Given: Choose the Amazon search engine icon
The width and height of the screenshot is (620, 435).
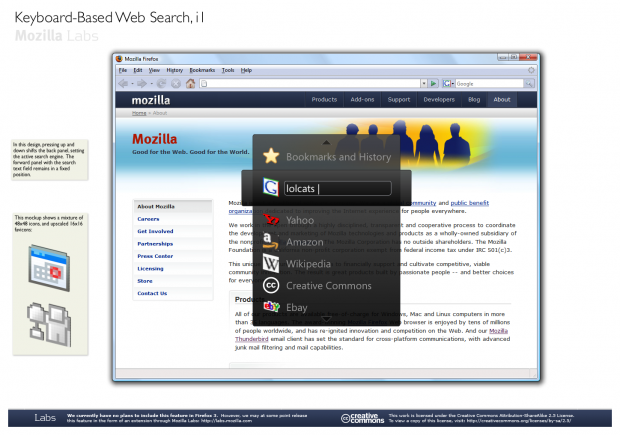Looking at the screenshot, I should click(270, 242).
